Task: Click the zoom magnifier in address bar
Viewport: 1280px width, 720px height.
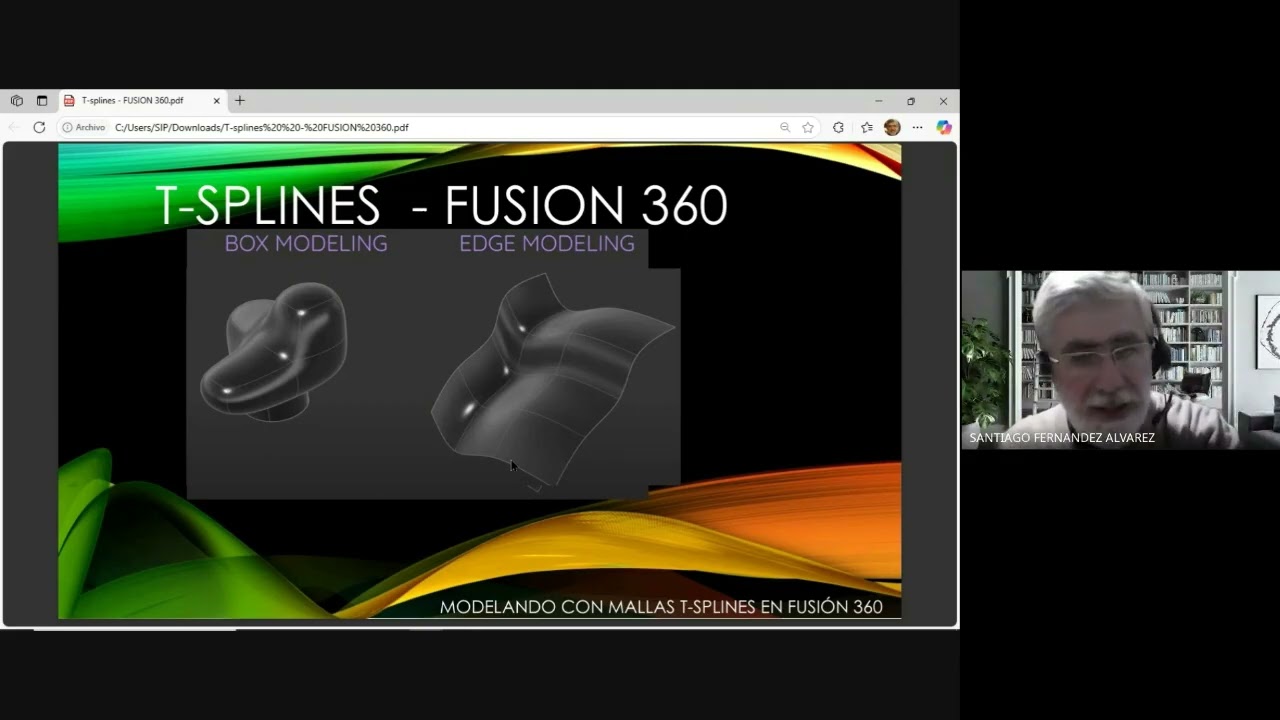Action: 785,127
